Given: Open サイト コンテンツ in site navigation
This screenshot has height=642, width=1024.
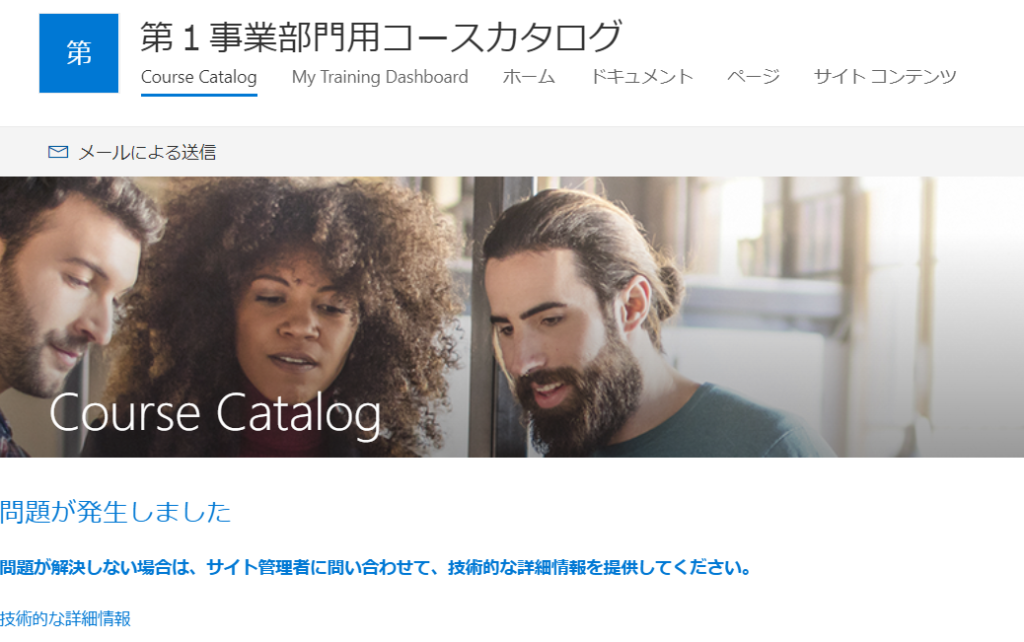Looking at the screenshot, I should [x=885, y=77].
